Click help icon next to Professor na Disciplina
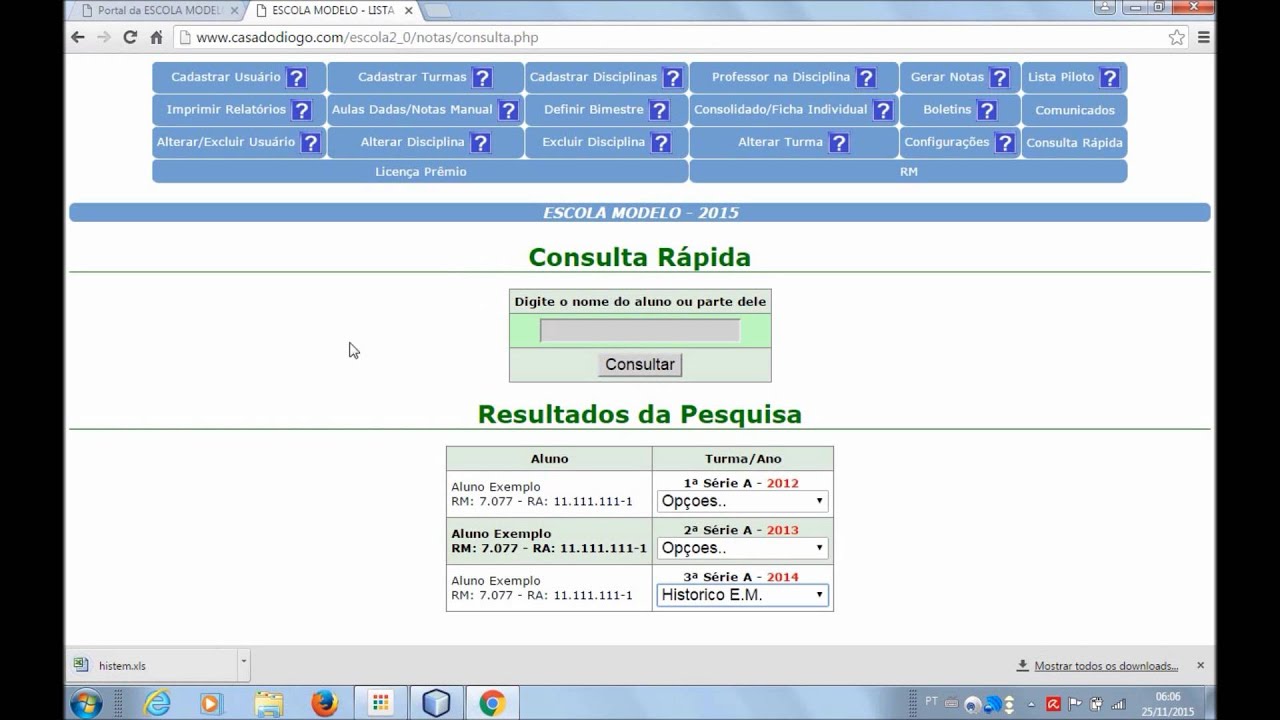The image size is (1280, 720). coord(866,78)
